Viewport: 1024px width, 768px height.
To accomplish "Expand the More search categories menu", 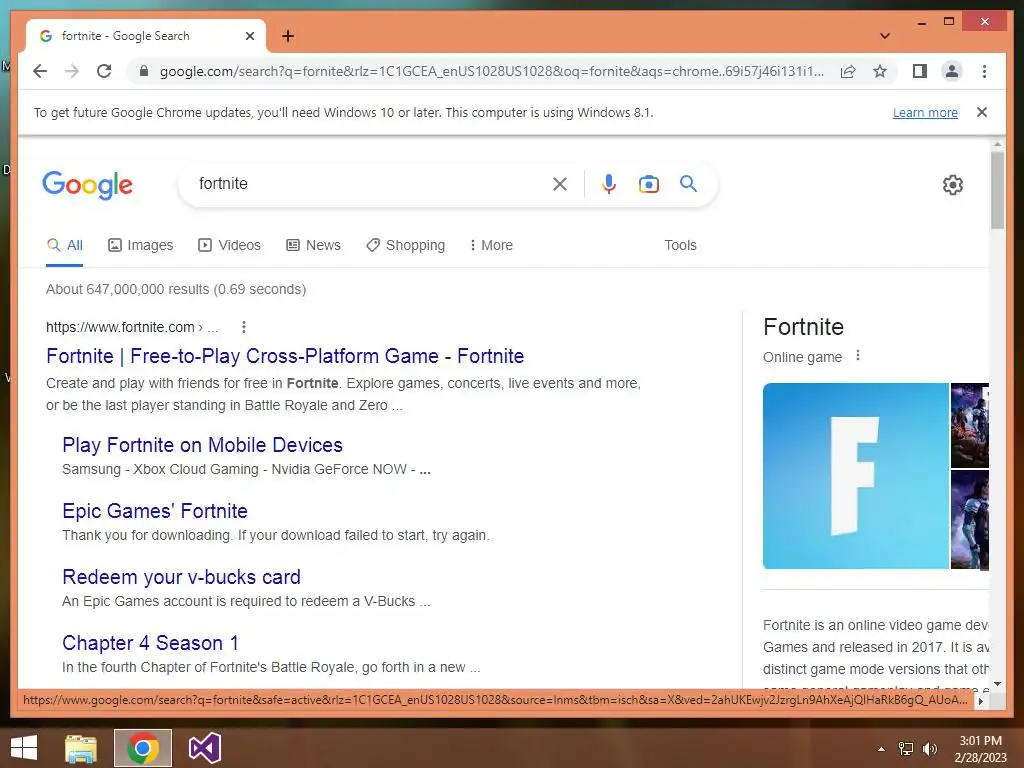I will pyautogui.click(x=491, y=246).
